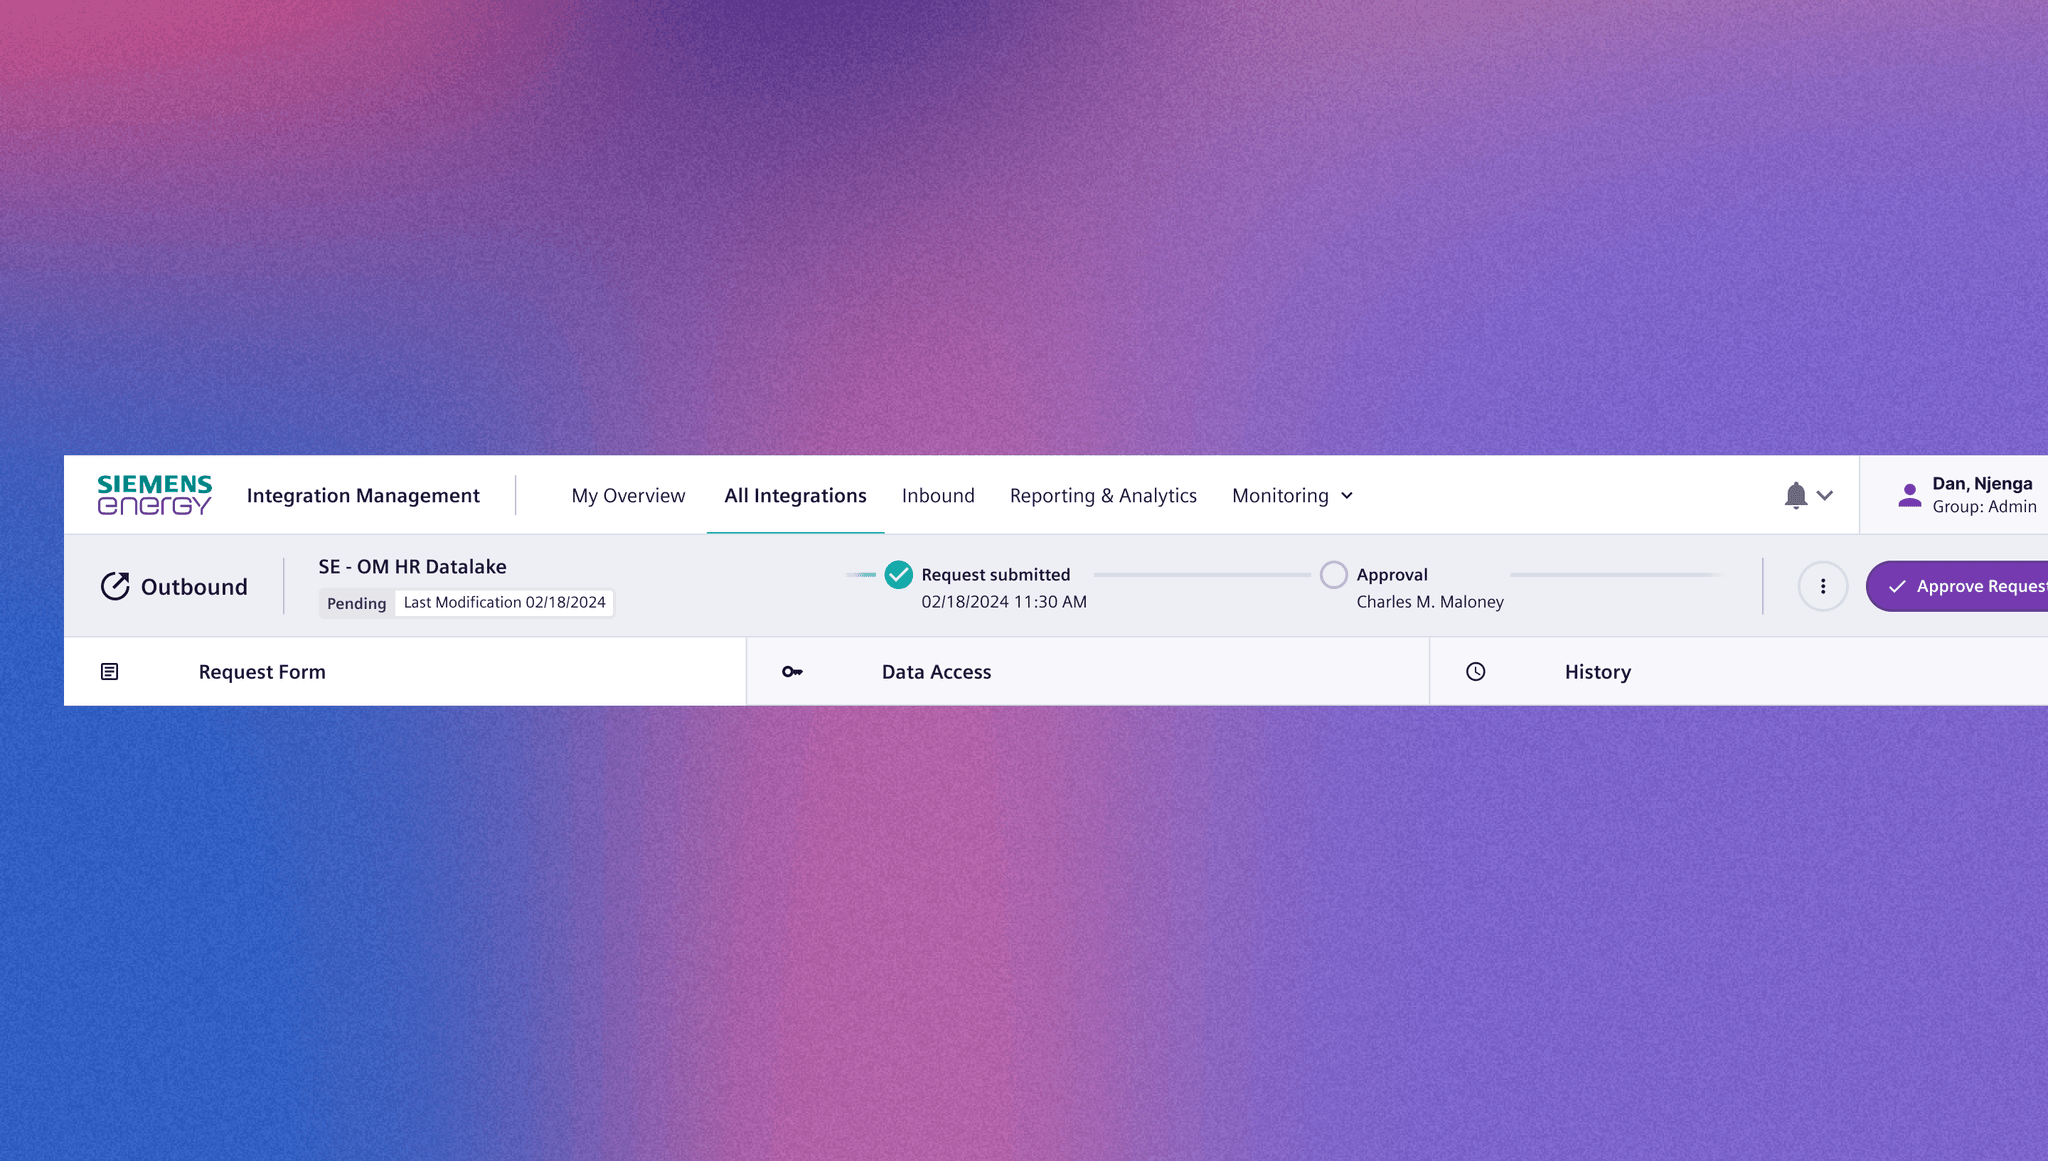
Task: Click the empty Approval step circle
Action: (x=1333, y=575)
